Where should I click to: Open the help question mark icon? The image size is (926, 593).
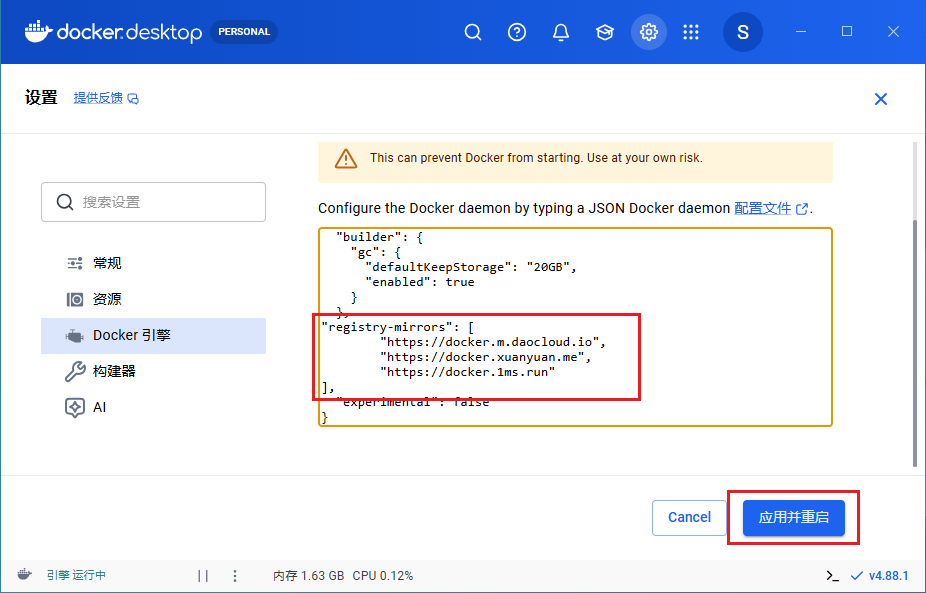point(517,32)
